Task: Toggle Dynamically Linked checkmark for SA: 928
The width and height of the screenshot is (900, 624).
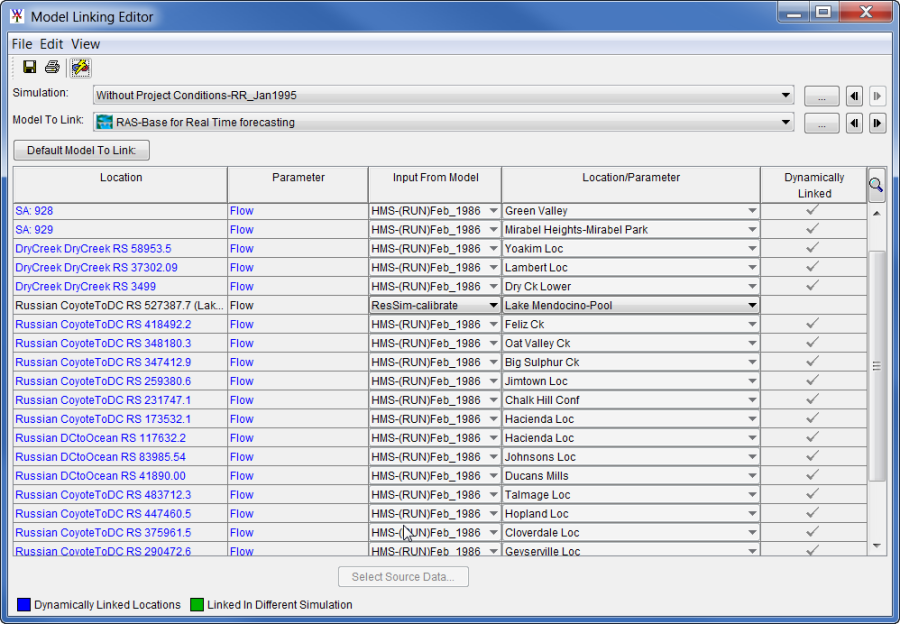Action: pos(814,210)
